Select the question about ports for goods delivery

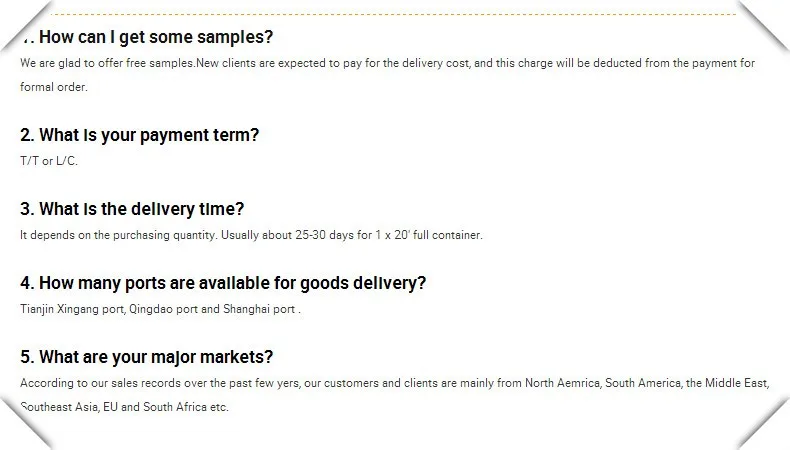223,283
